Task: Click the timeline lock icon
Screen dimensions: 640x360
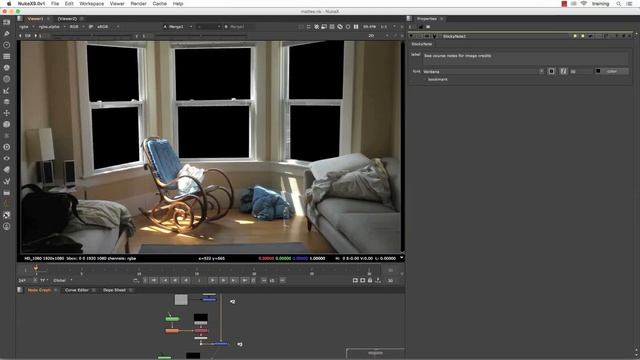Action: tap(370, 280)
